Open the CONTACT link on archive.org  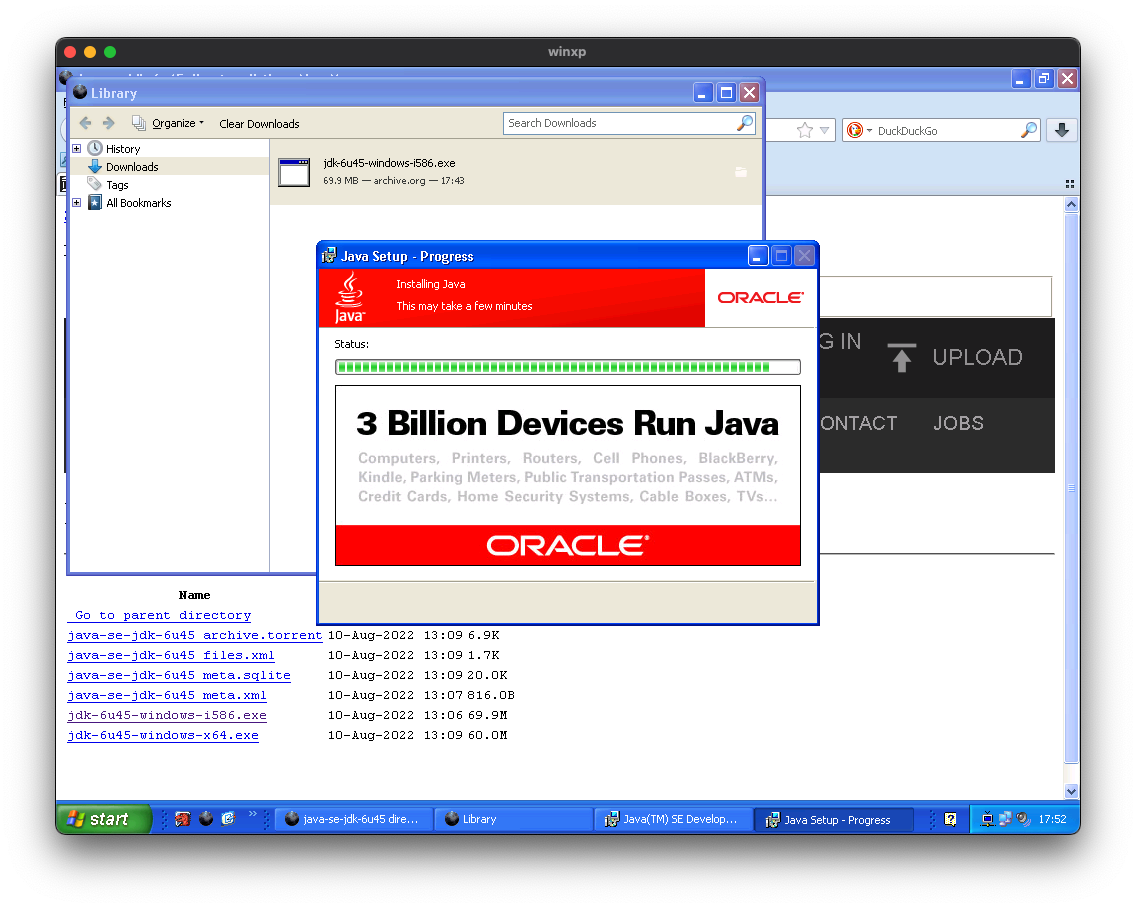[859, 423]
